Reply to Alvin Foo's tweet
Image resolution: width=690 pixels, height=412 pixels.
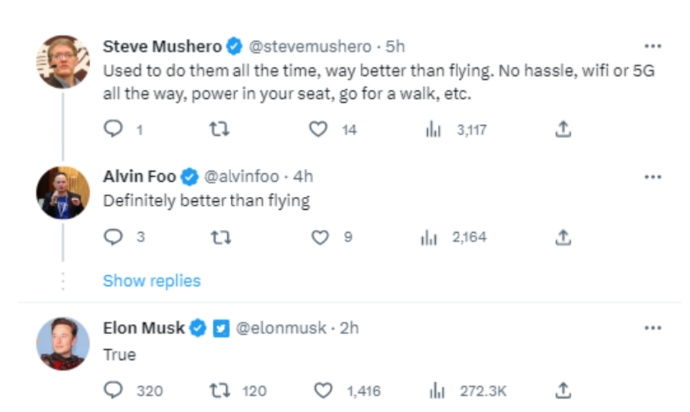113,237
